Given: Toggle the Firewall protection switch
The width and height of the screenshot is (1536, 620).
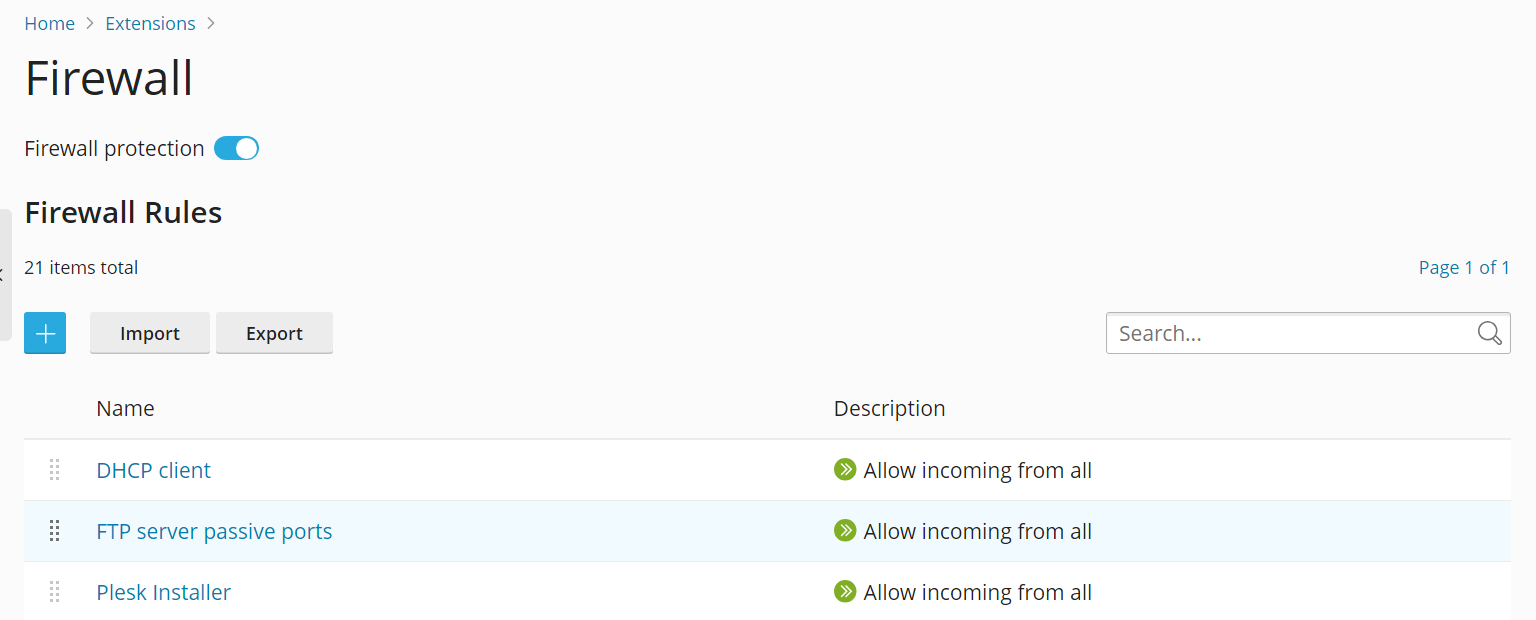Looking at the screenshot, I should [237, 149].
